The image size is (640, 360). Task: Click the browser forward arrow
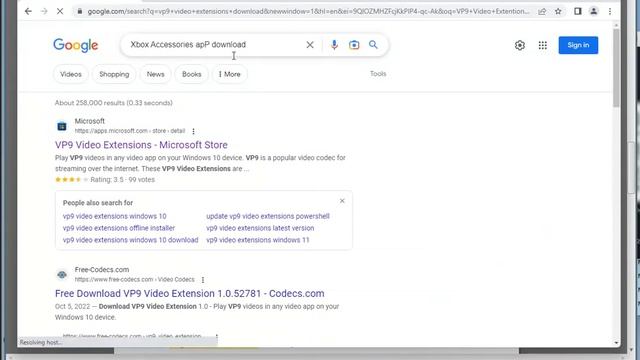tap(44, 11)
